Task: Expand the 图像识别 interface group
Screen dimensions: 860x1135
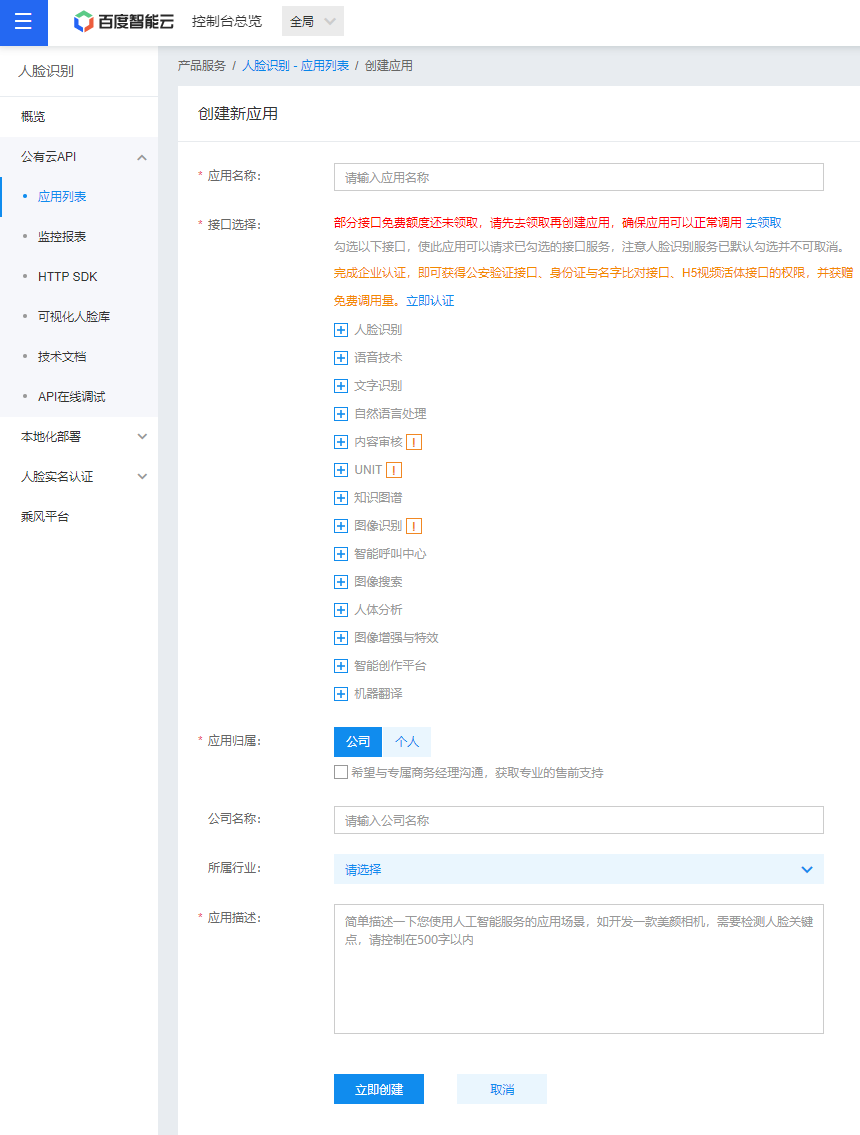Action: (341, 526)
